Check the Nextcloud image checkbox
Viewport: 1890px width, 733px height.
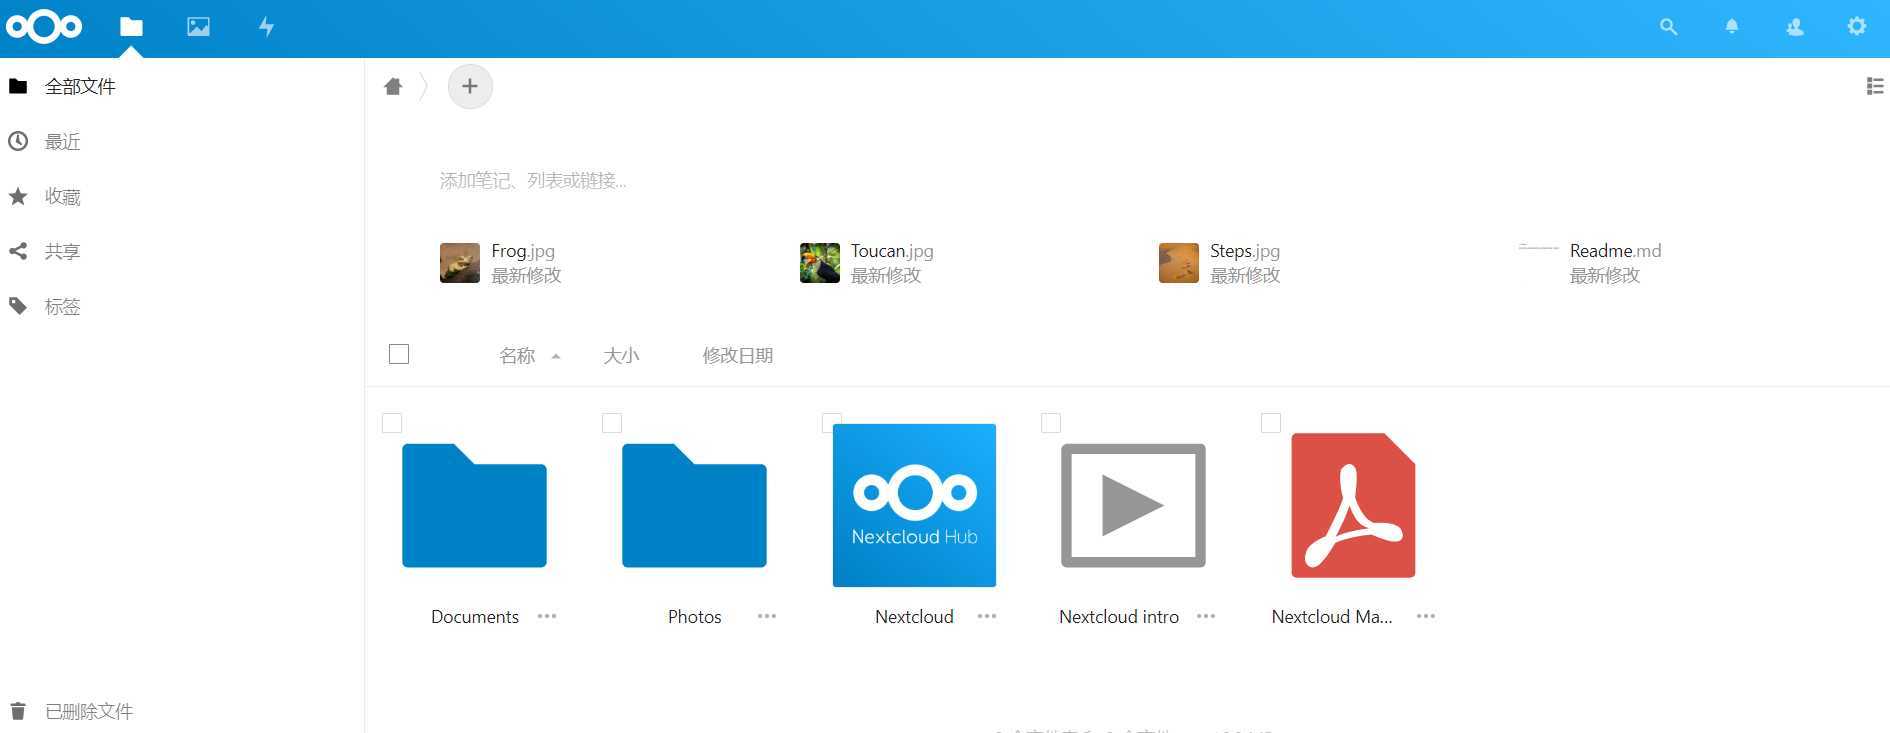coord(831,423)
